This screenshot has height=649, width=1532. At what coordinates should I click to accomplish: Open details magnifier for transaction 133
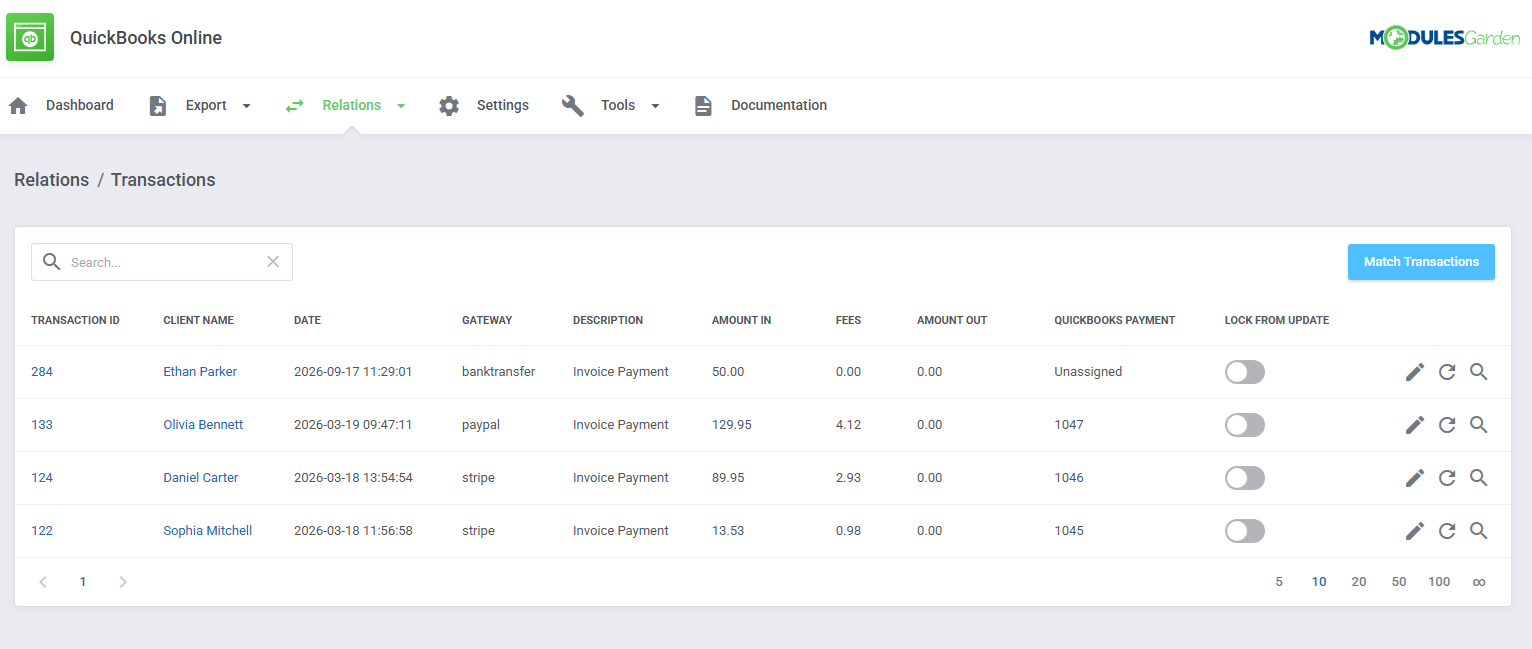click(1479, 425)
